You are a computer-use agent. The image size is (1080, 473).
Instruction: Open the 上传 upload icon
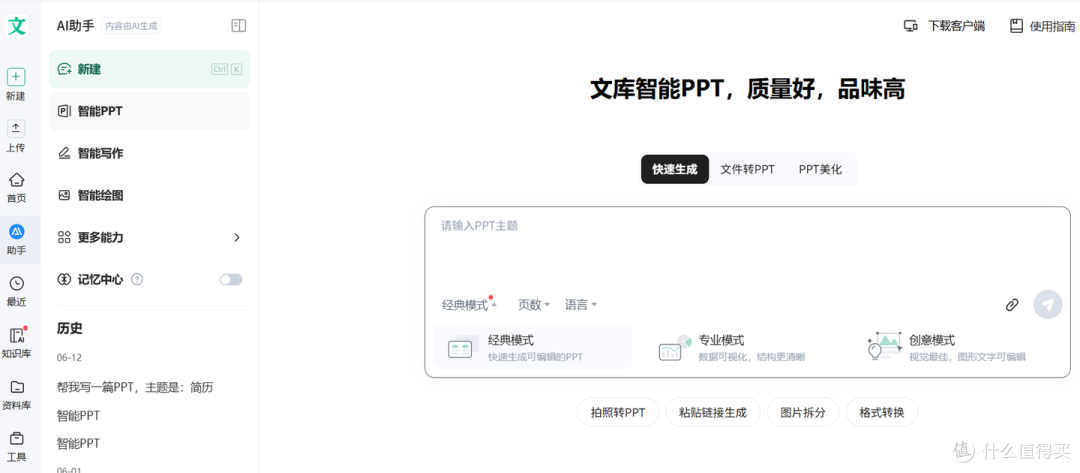point(16,128)
